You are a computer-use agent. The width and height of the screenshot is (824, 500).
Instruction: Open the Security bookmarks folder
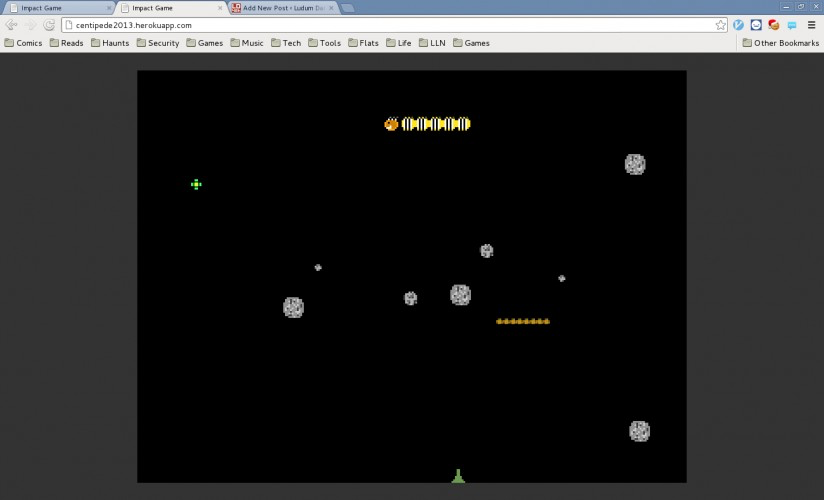click(x=158, y=43)
